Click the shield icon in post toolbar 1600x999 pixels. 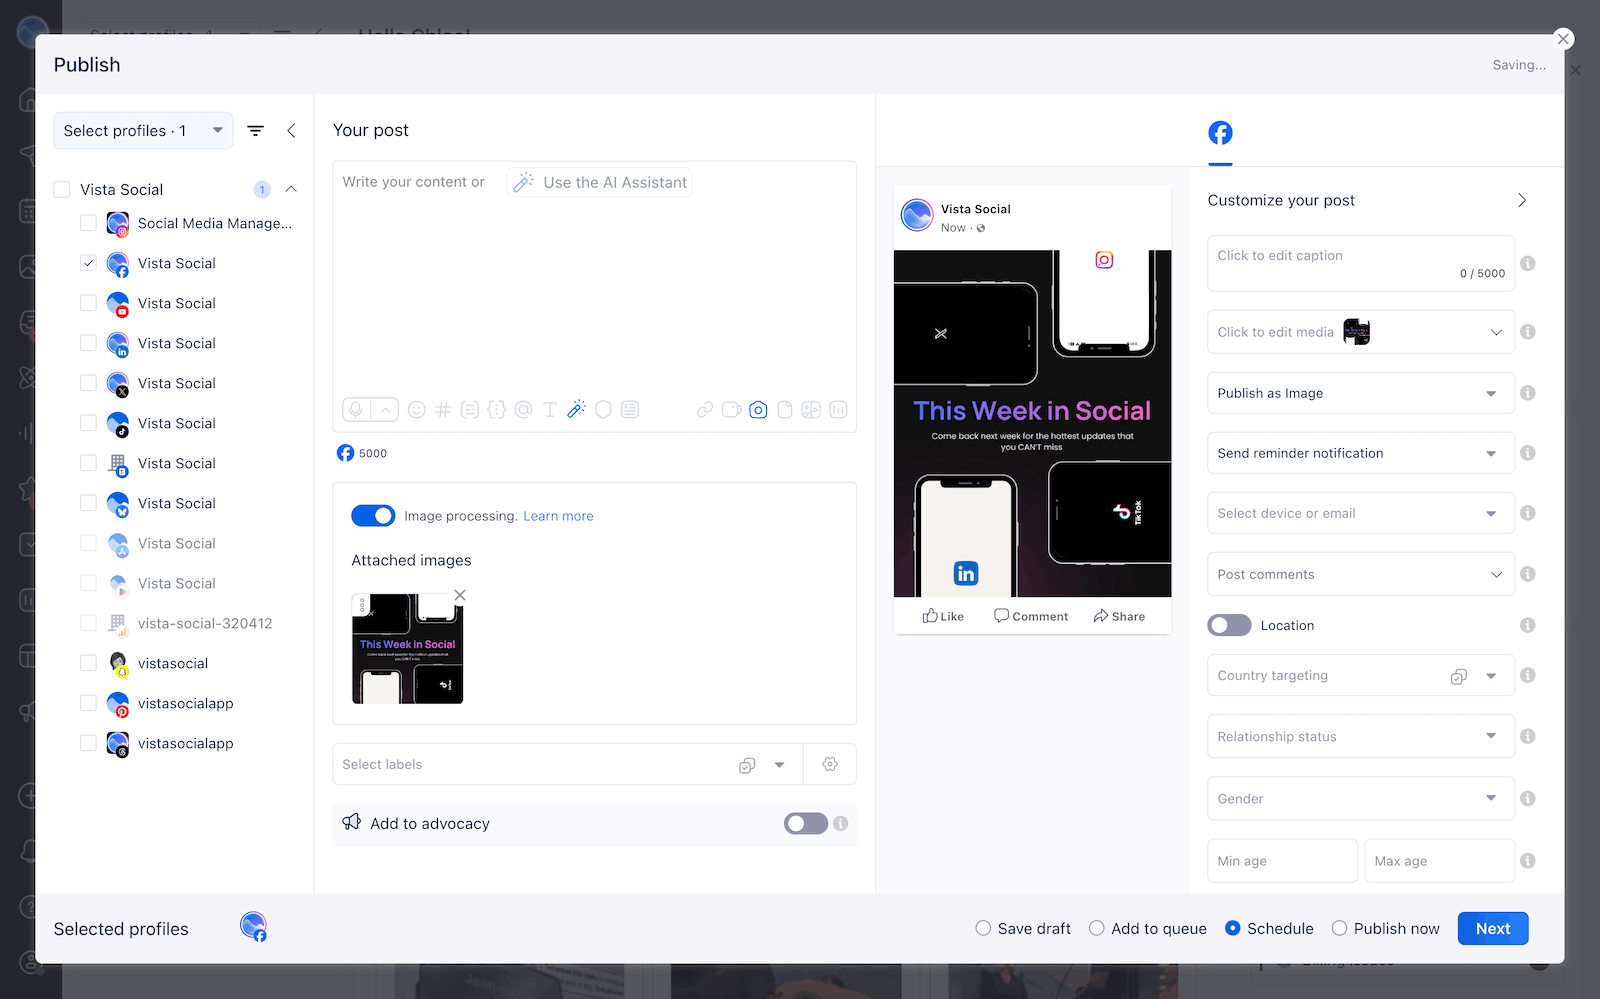(603, 410)
